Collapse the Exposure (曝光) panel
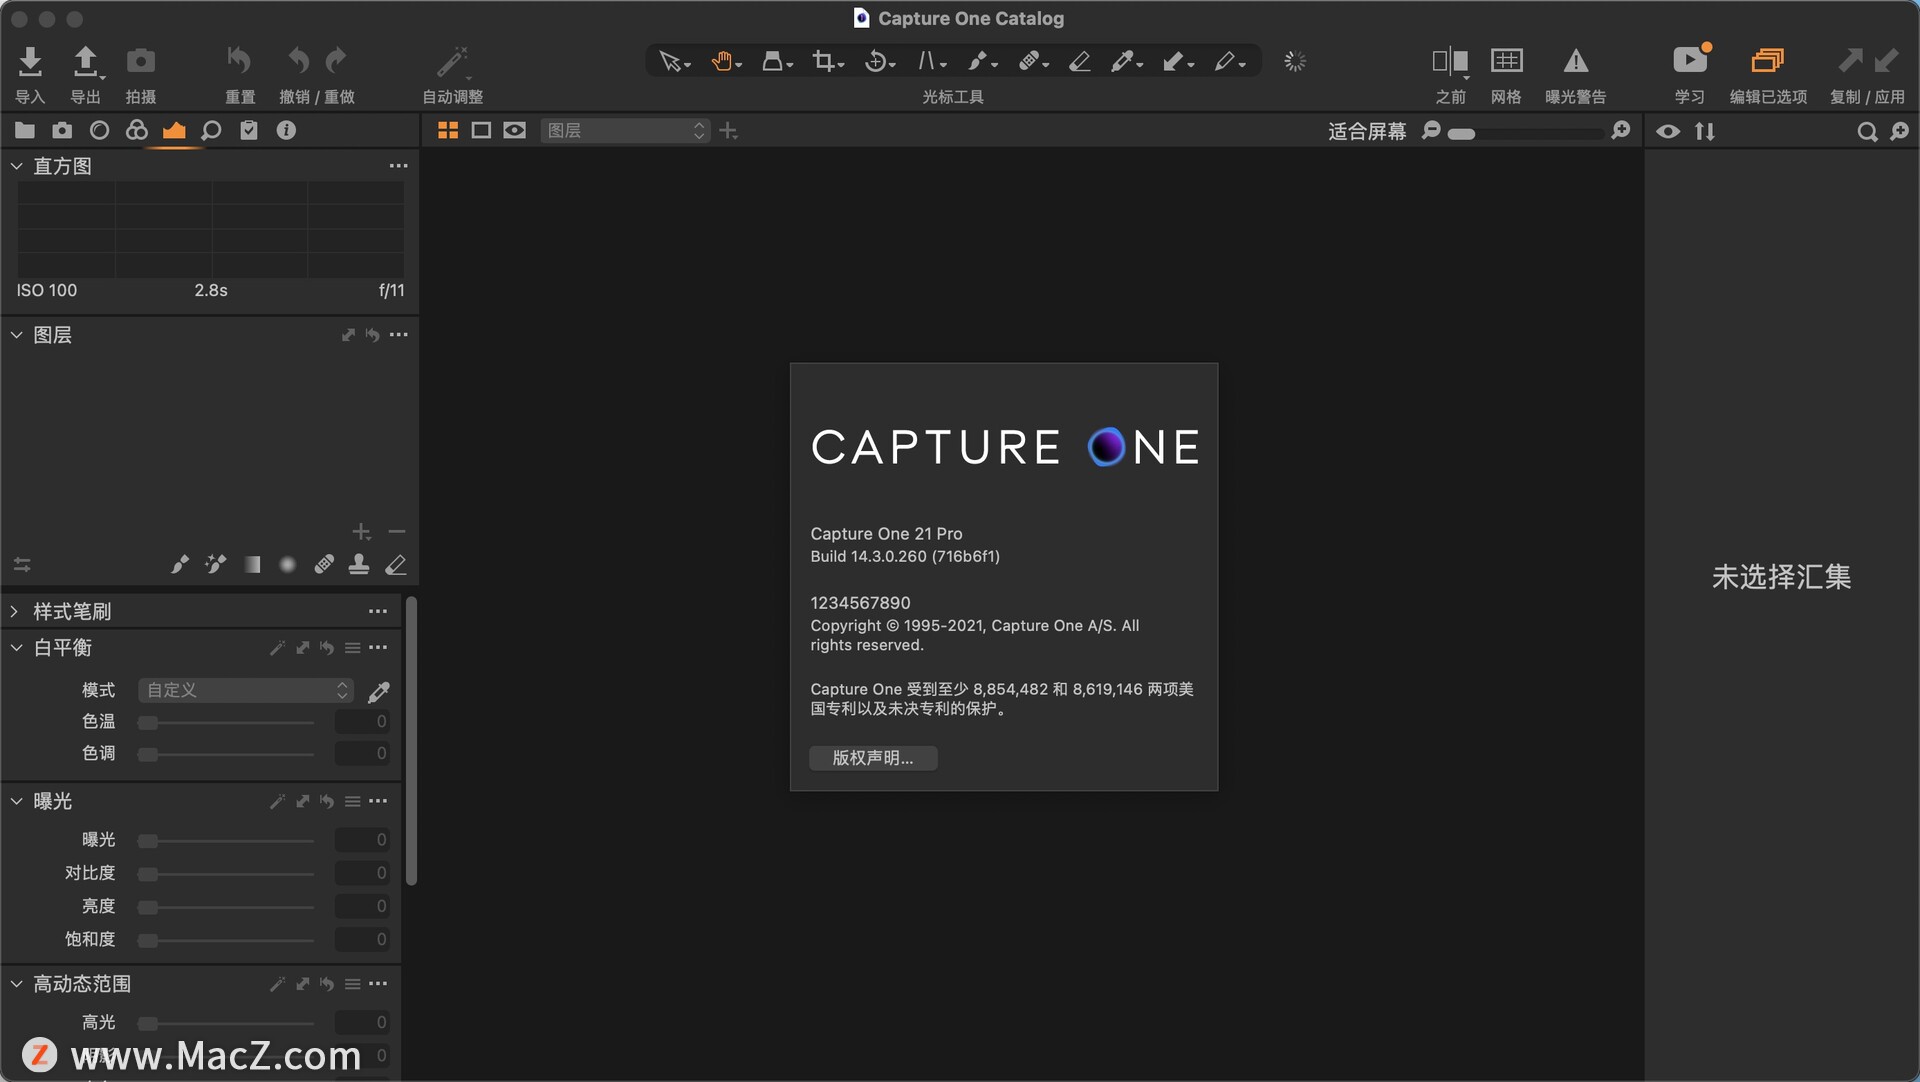Viewport: 1920px width, 1082px height. 17,801
